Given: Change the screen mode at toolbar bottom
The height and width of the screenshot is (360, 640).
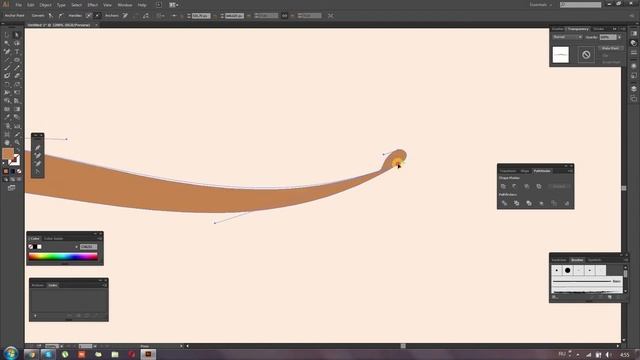Looking at the screenshot, I should tap(11, 188).
